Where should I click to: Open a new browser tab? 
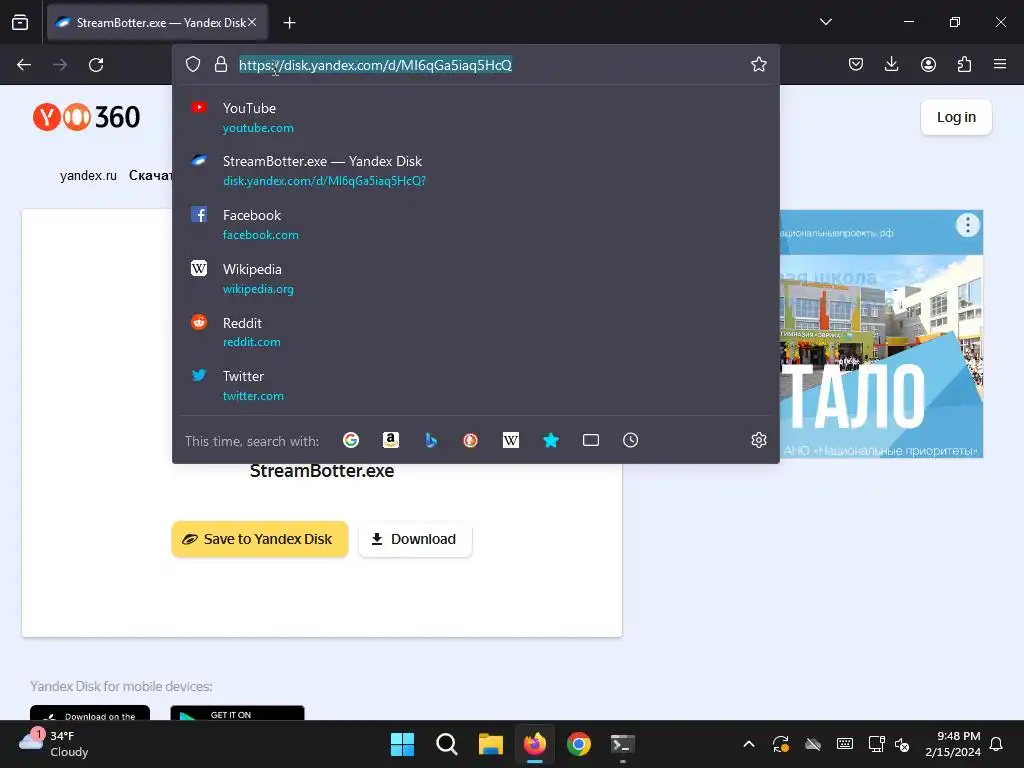289,23
